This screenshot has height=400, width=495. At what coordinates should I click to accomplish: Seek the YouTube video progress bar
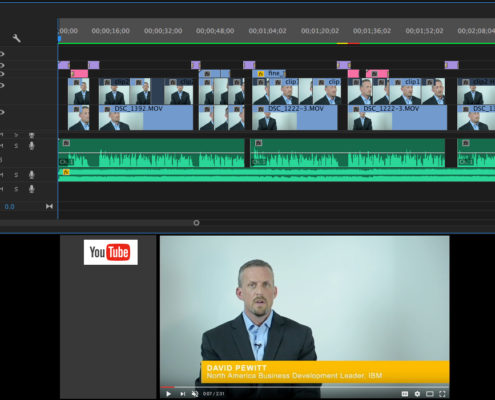305,387
